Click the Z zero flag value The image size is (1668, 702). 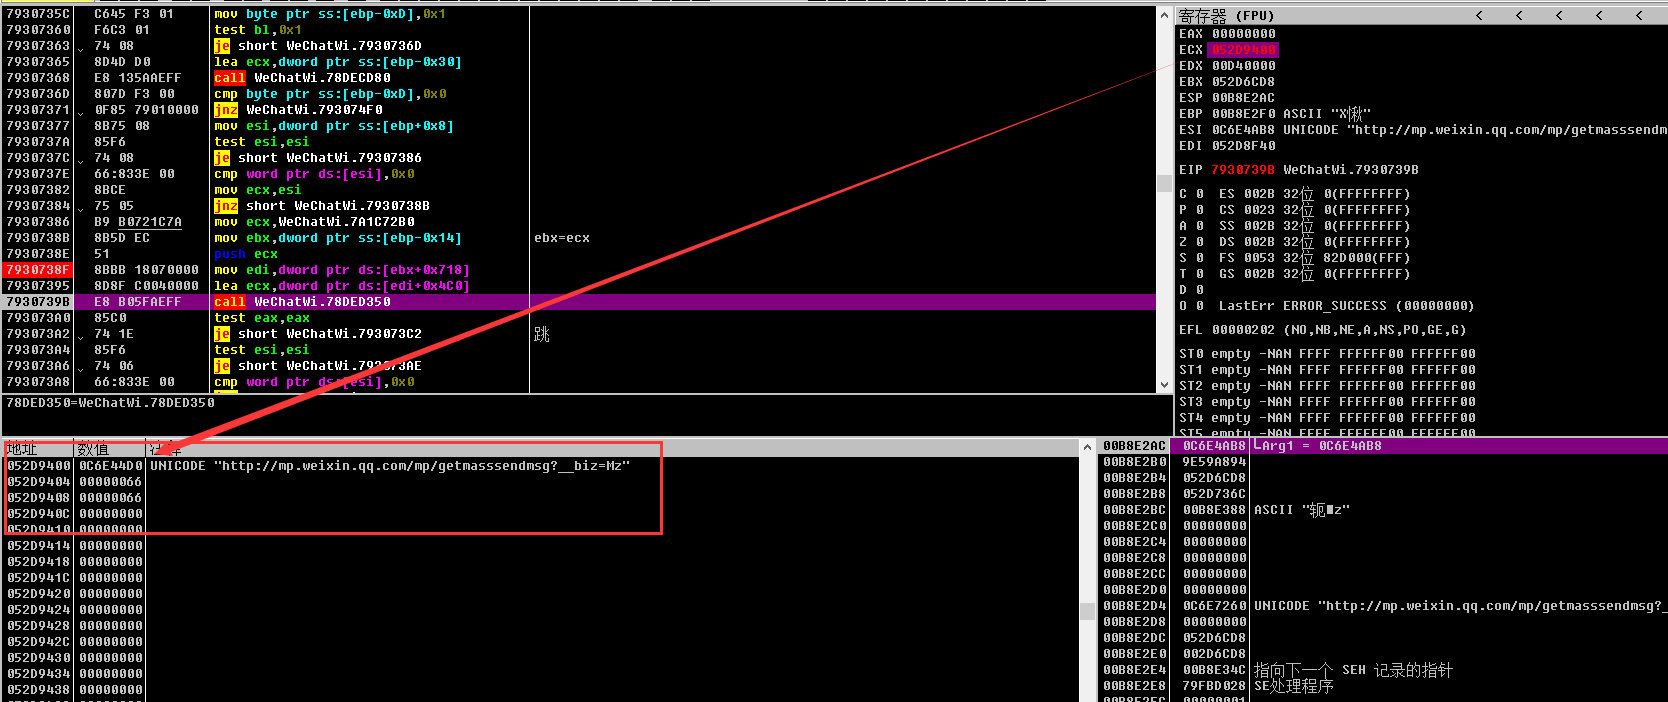[1200, 242]
